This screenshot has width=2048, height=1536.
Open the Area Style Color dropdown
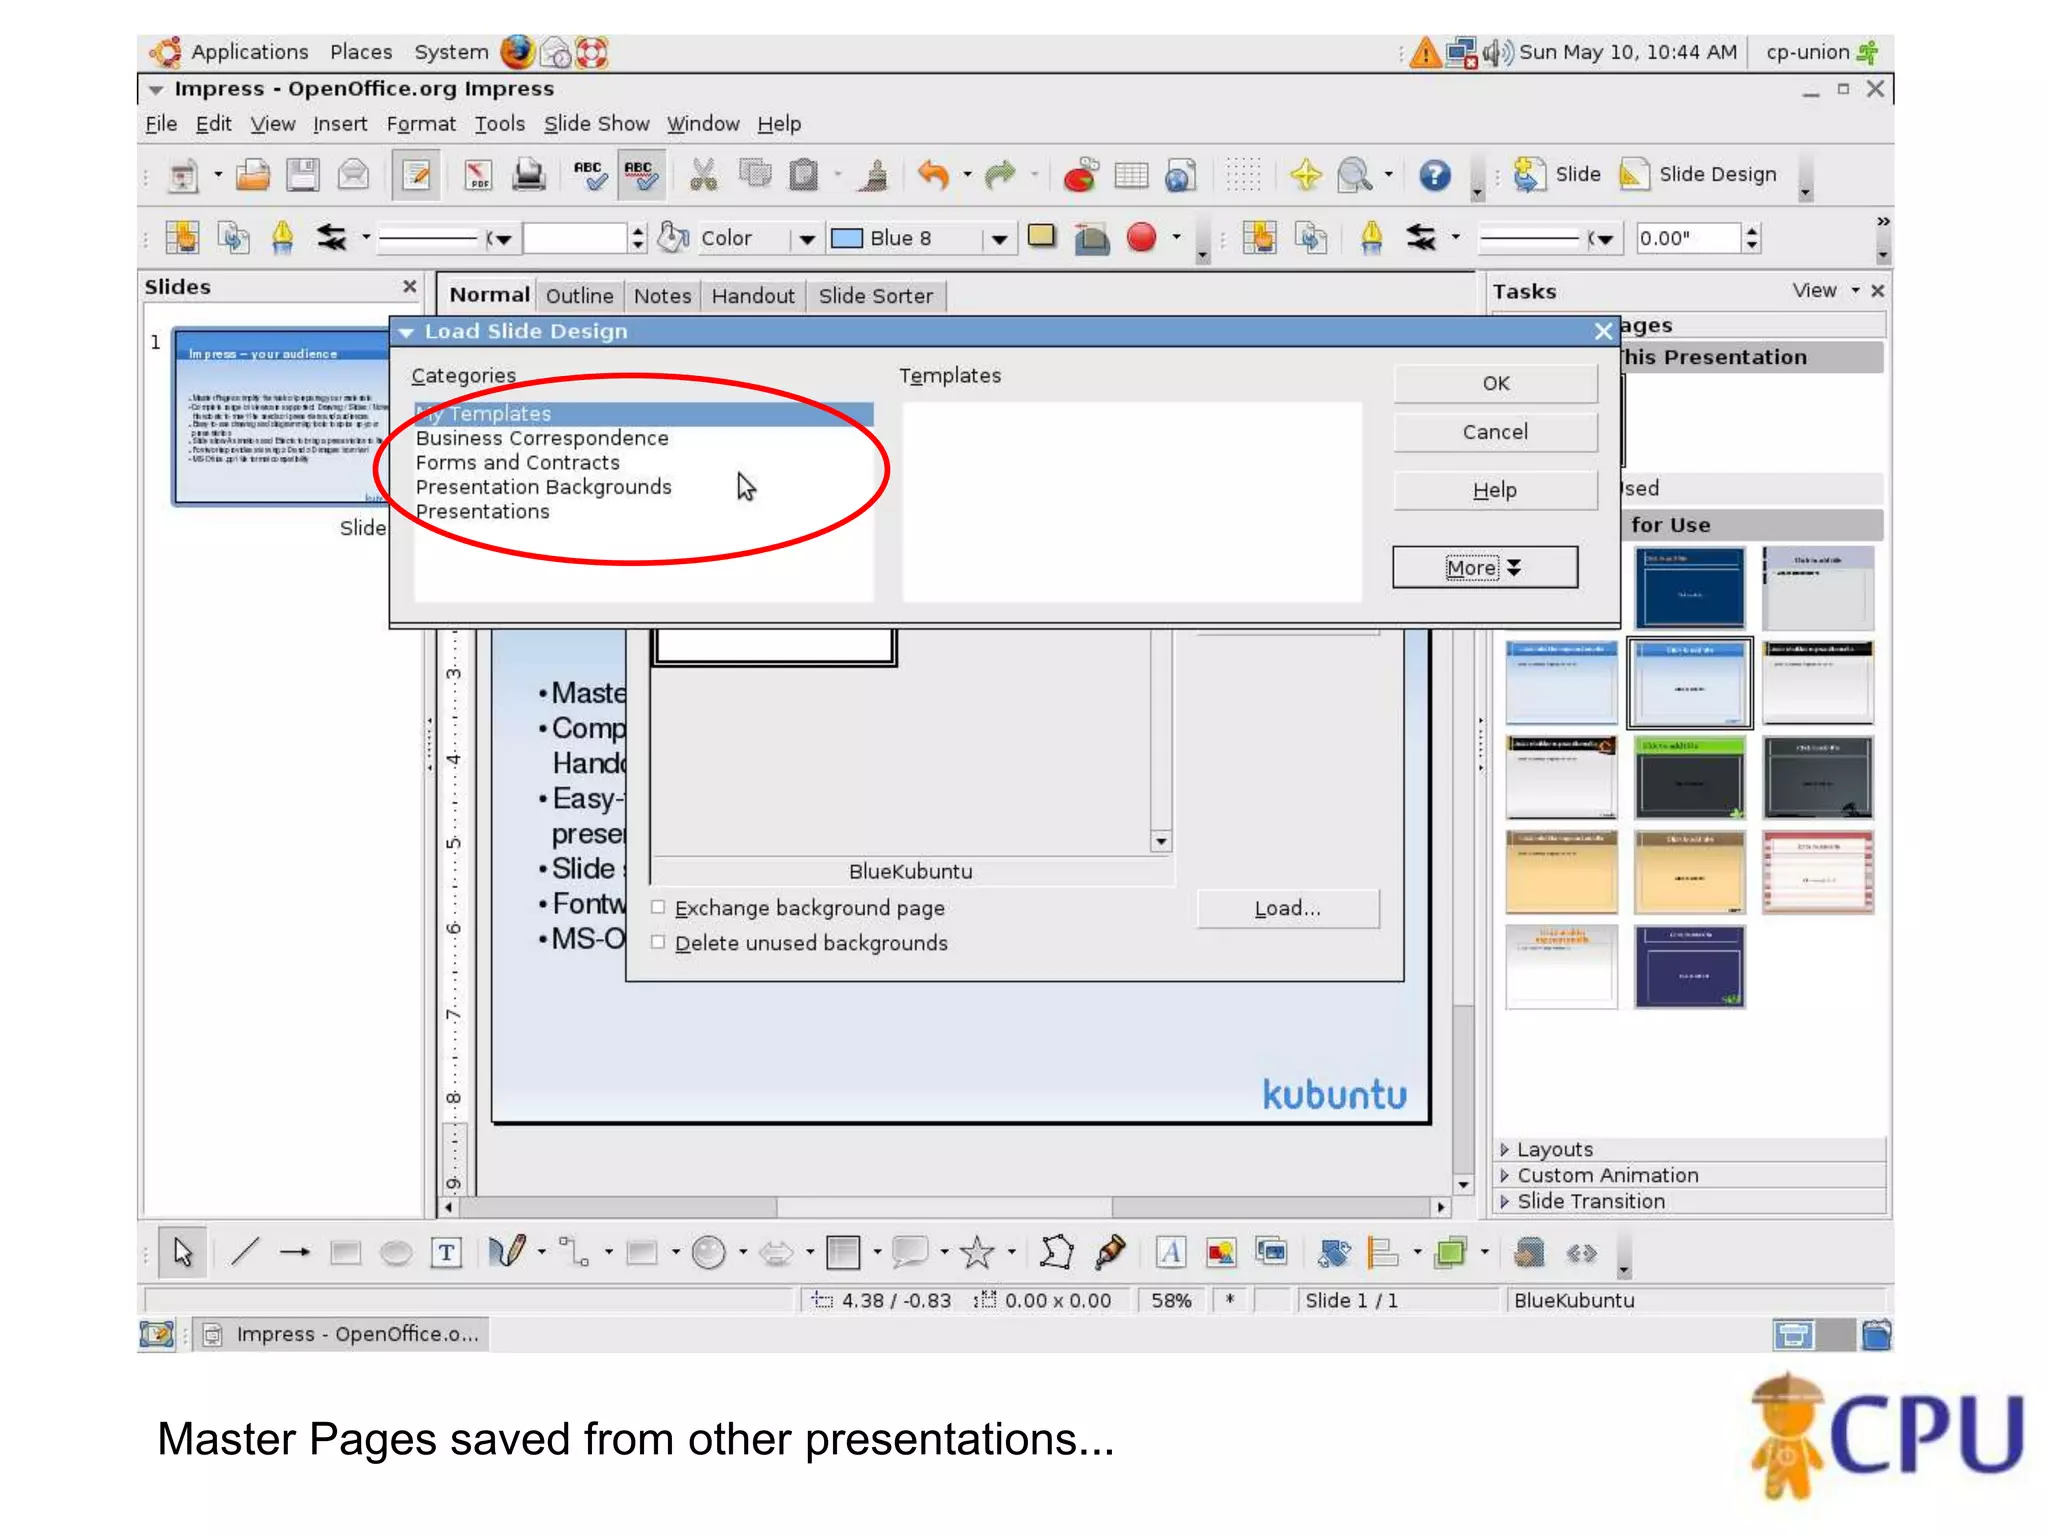[x=807, y=239]
